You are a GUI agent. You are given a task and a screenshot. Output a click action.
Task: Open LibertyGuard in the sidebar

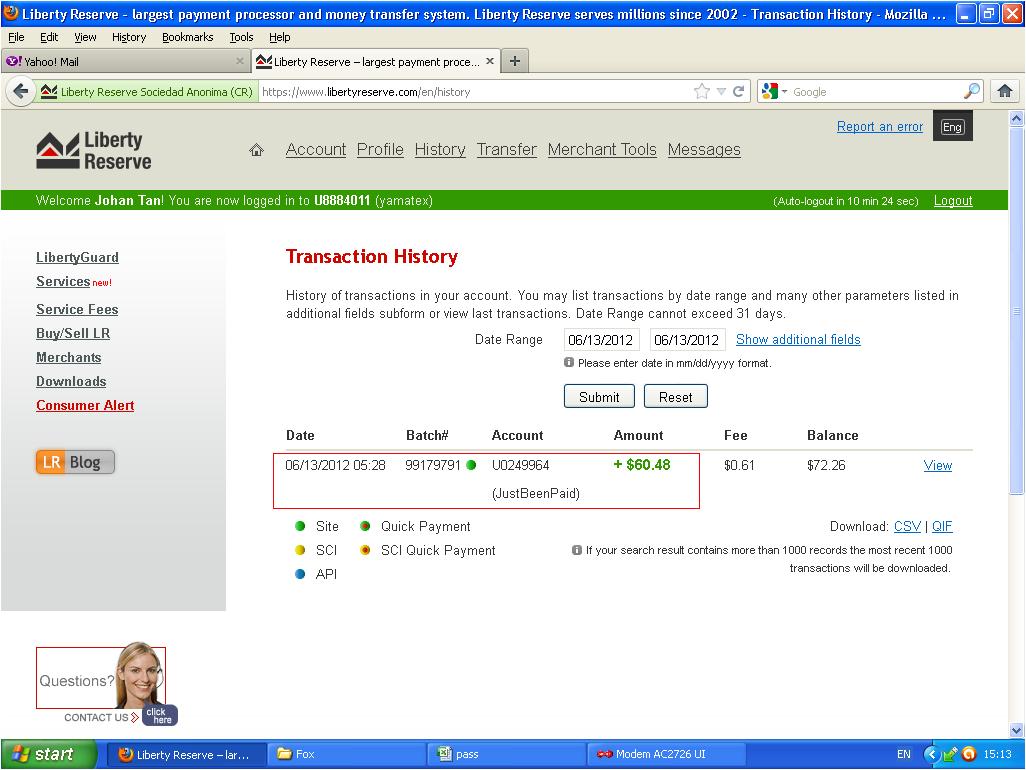click(77, 258)
